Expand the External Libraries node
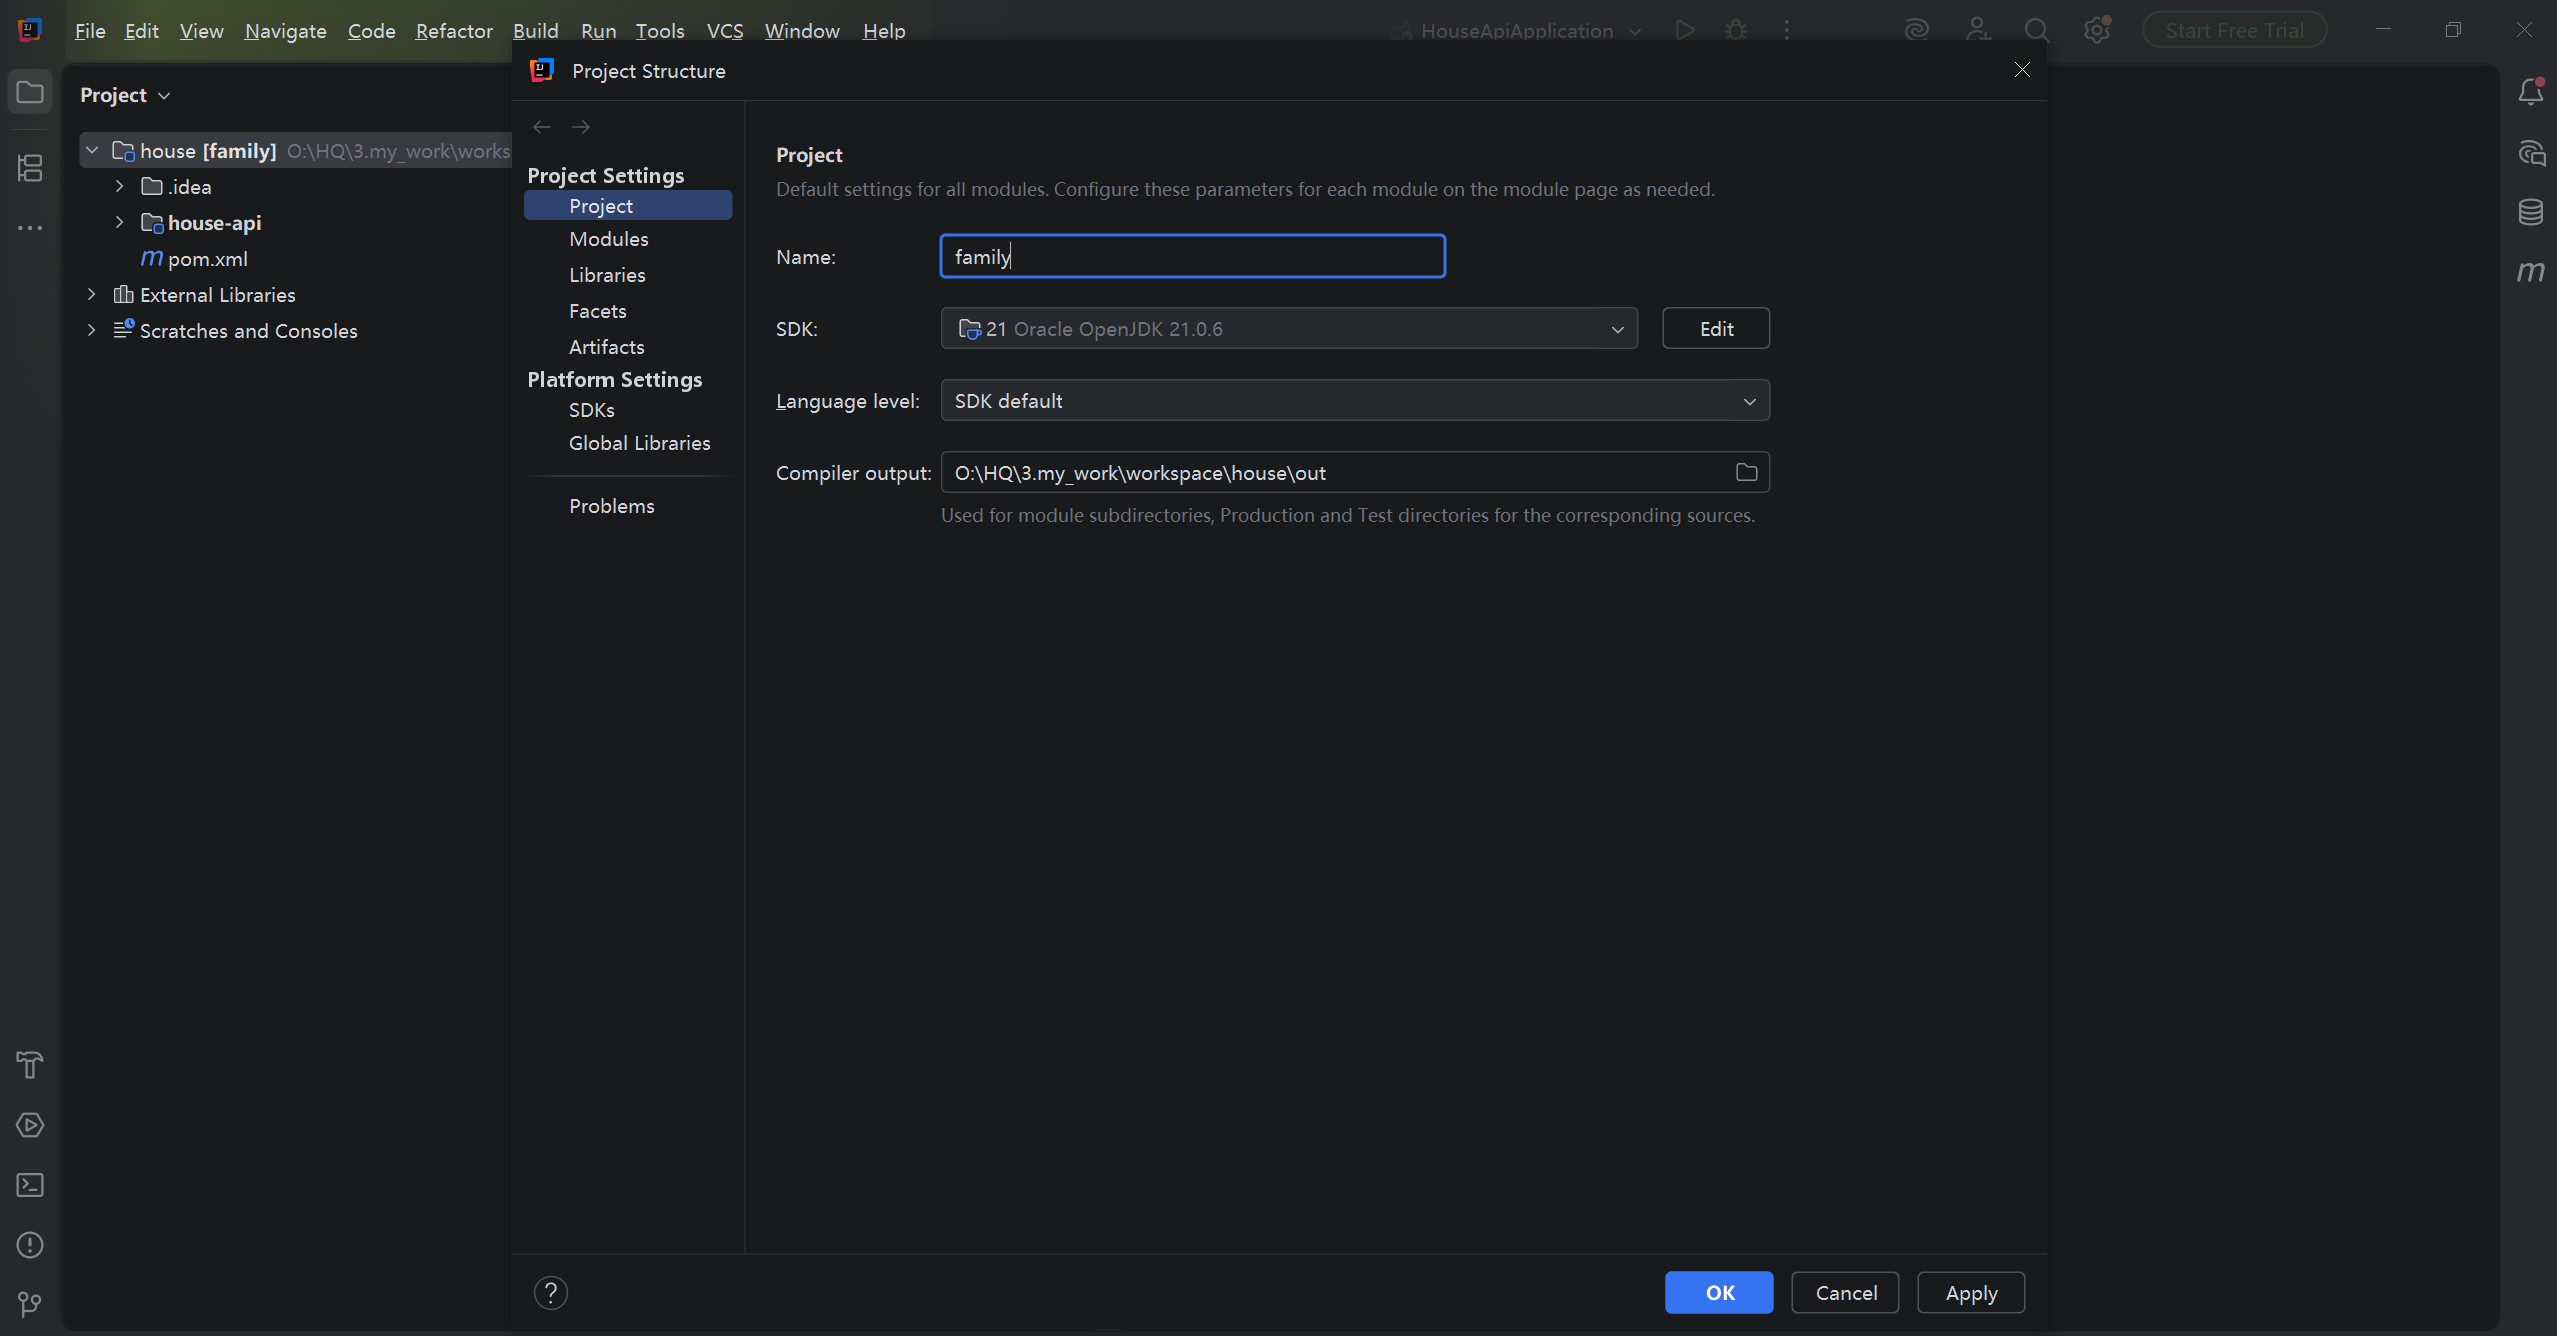Image resolution: width=2557 pixels, height=1336 pixels. coord(92,294)
